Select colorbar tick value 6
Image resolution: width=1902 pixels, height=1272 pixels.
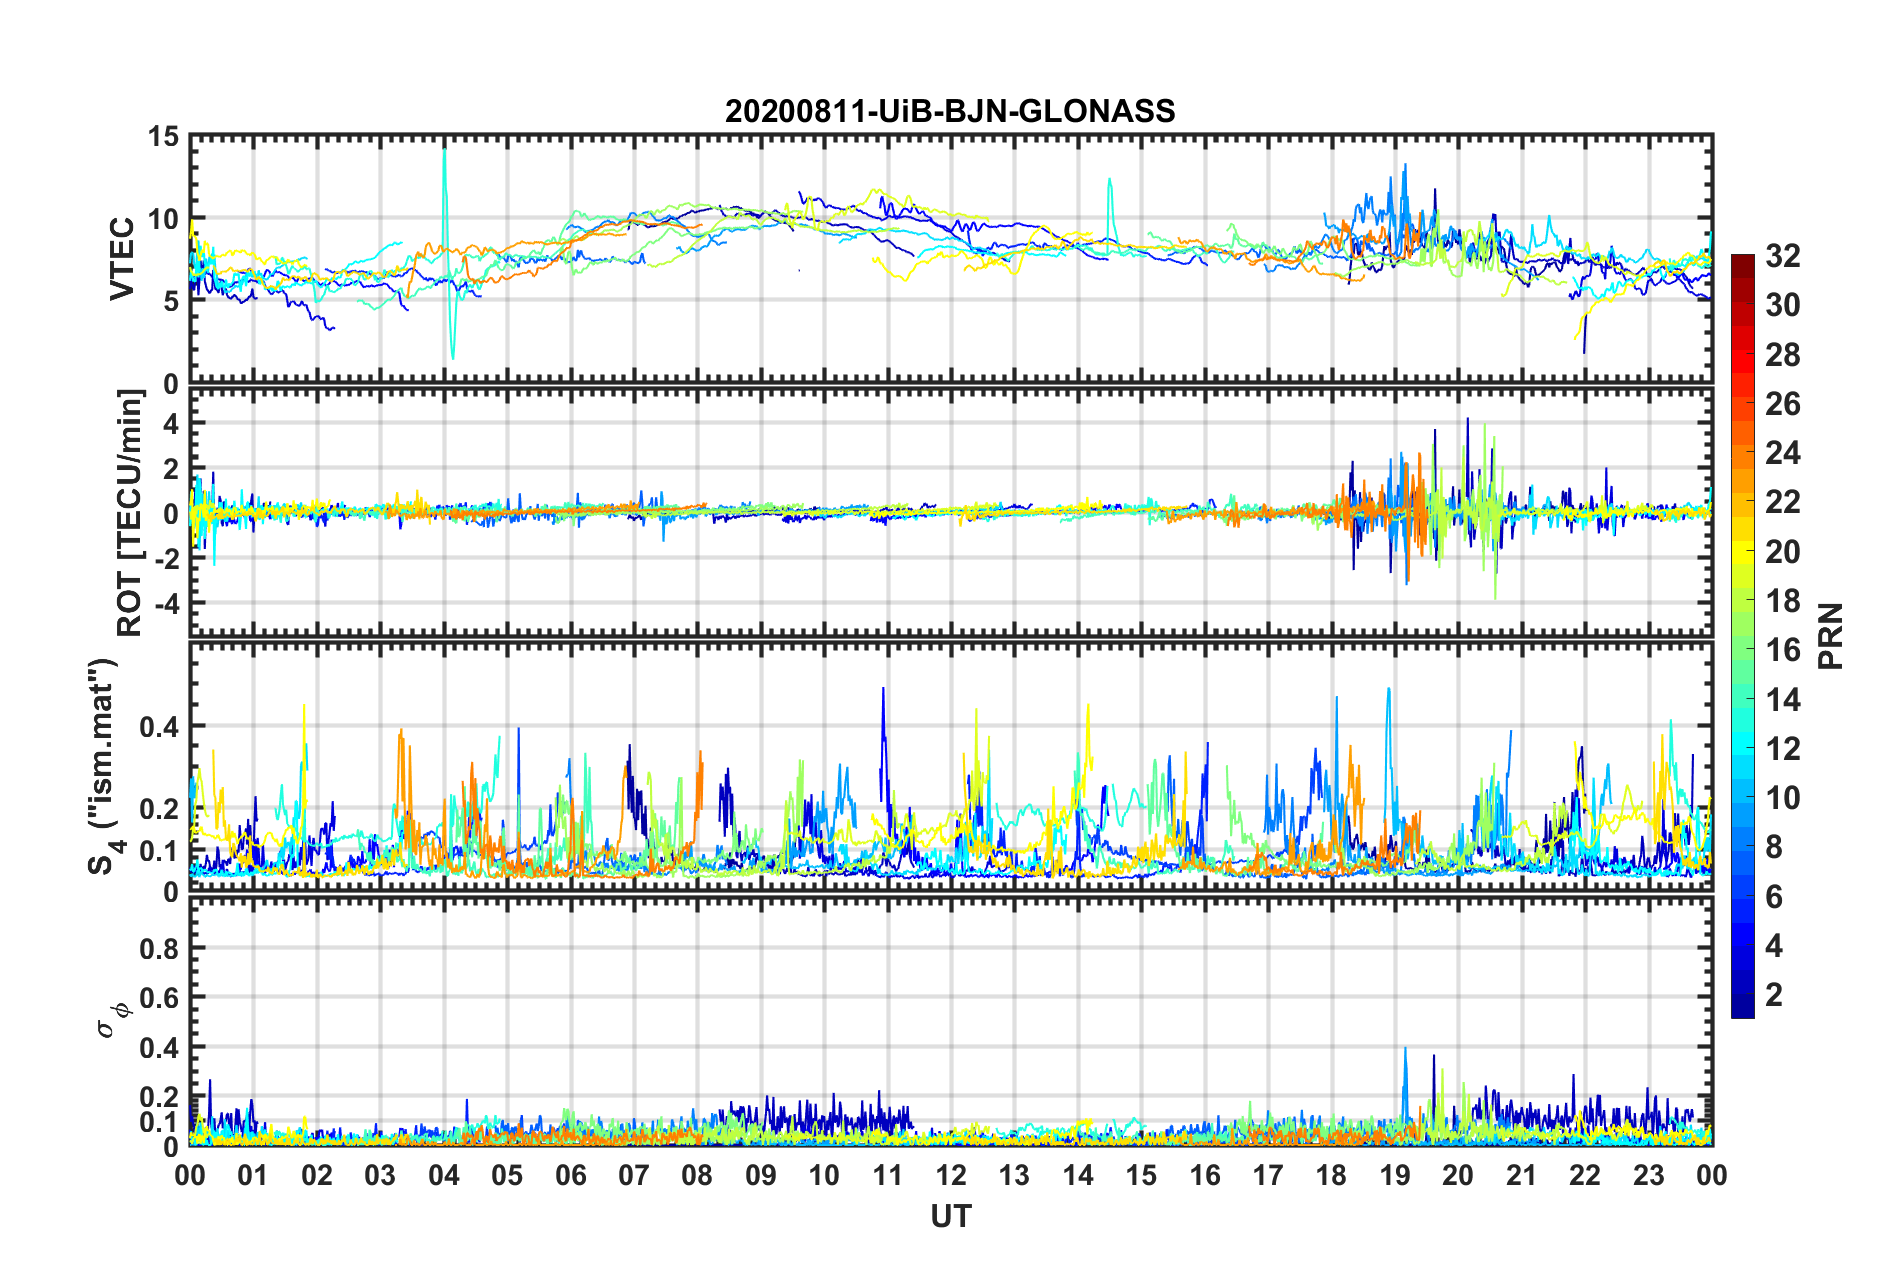(1773, 897)
